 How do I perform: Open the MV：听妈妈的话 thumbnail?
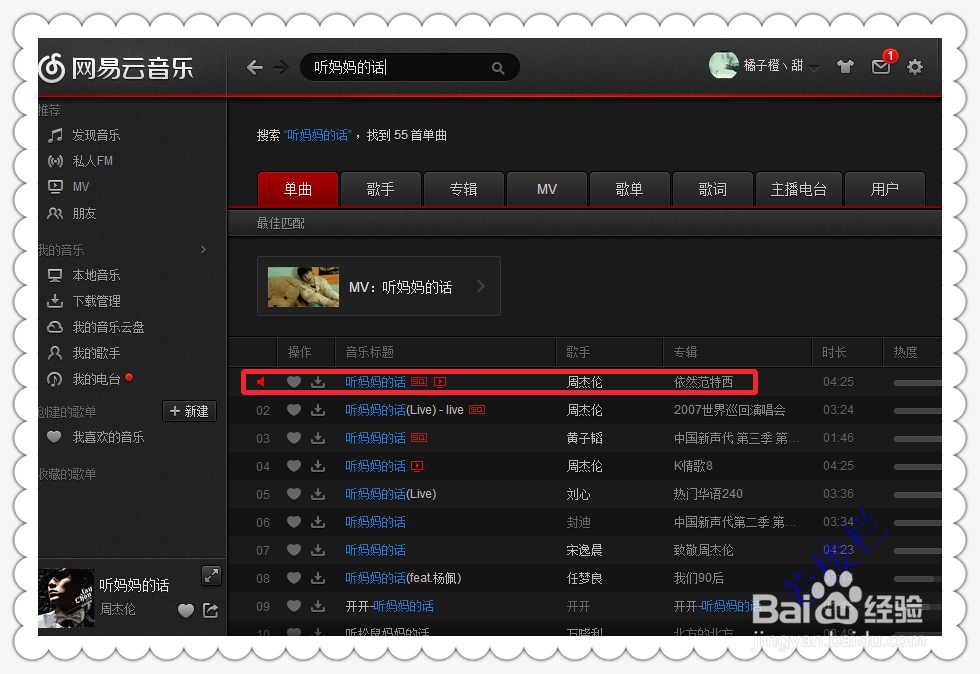click(303, 286)
